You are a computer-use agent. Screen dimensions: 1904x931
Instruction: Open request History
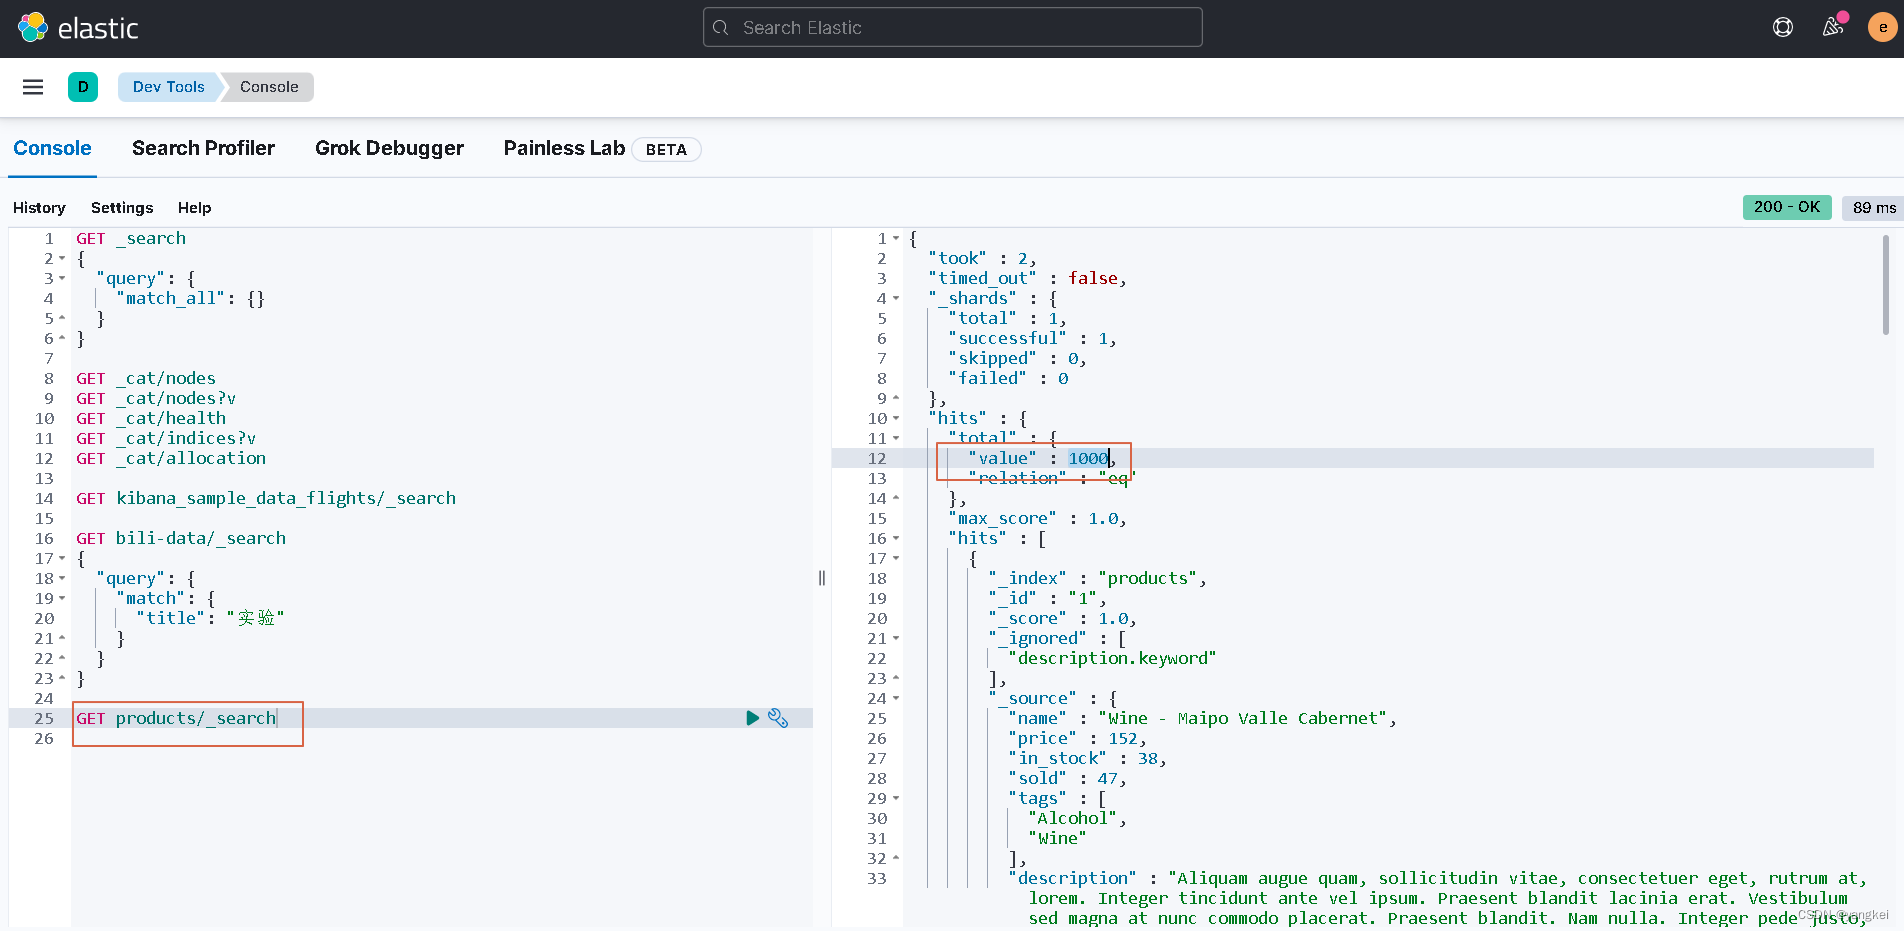(39, 208)
